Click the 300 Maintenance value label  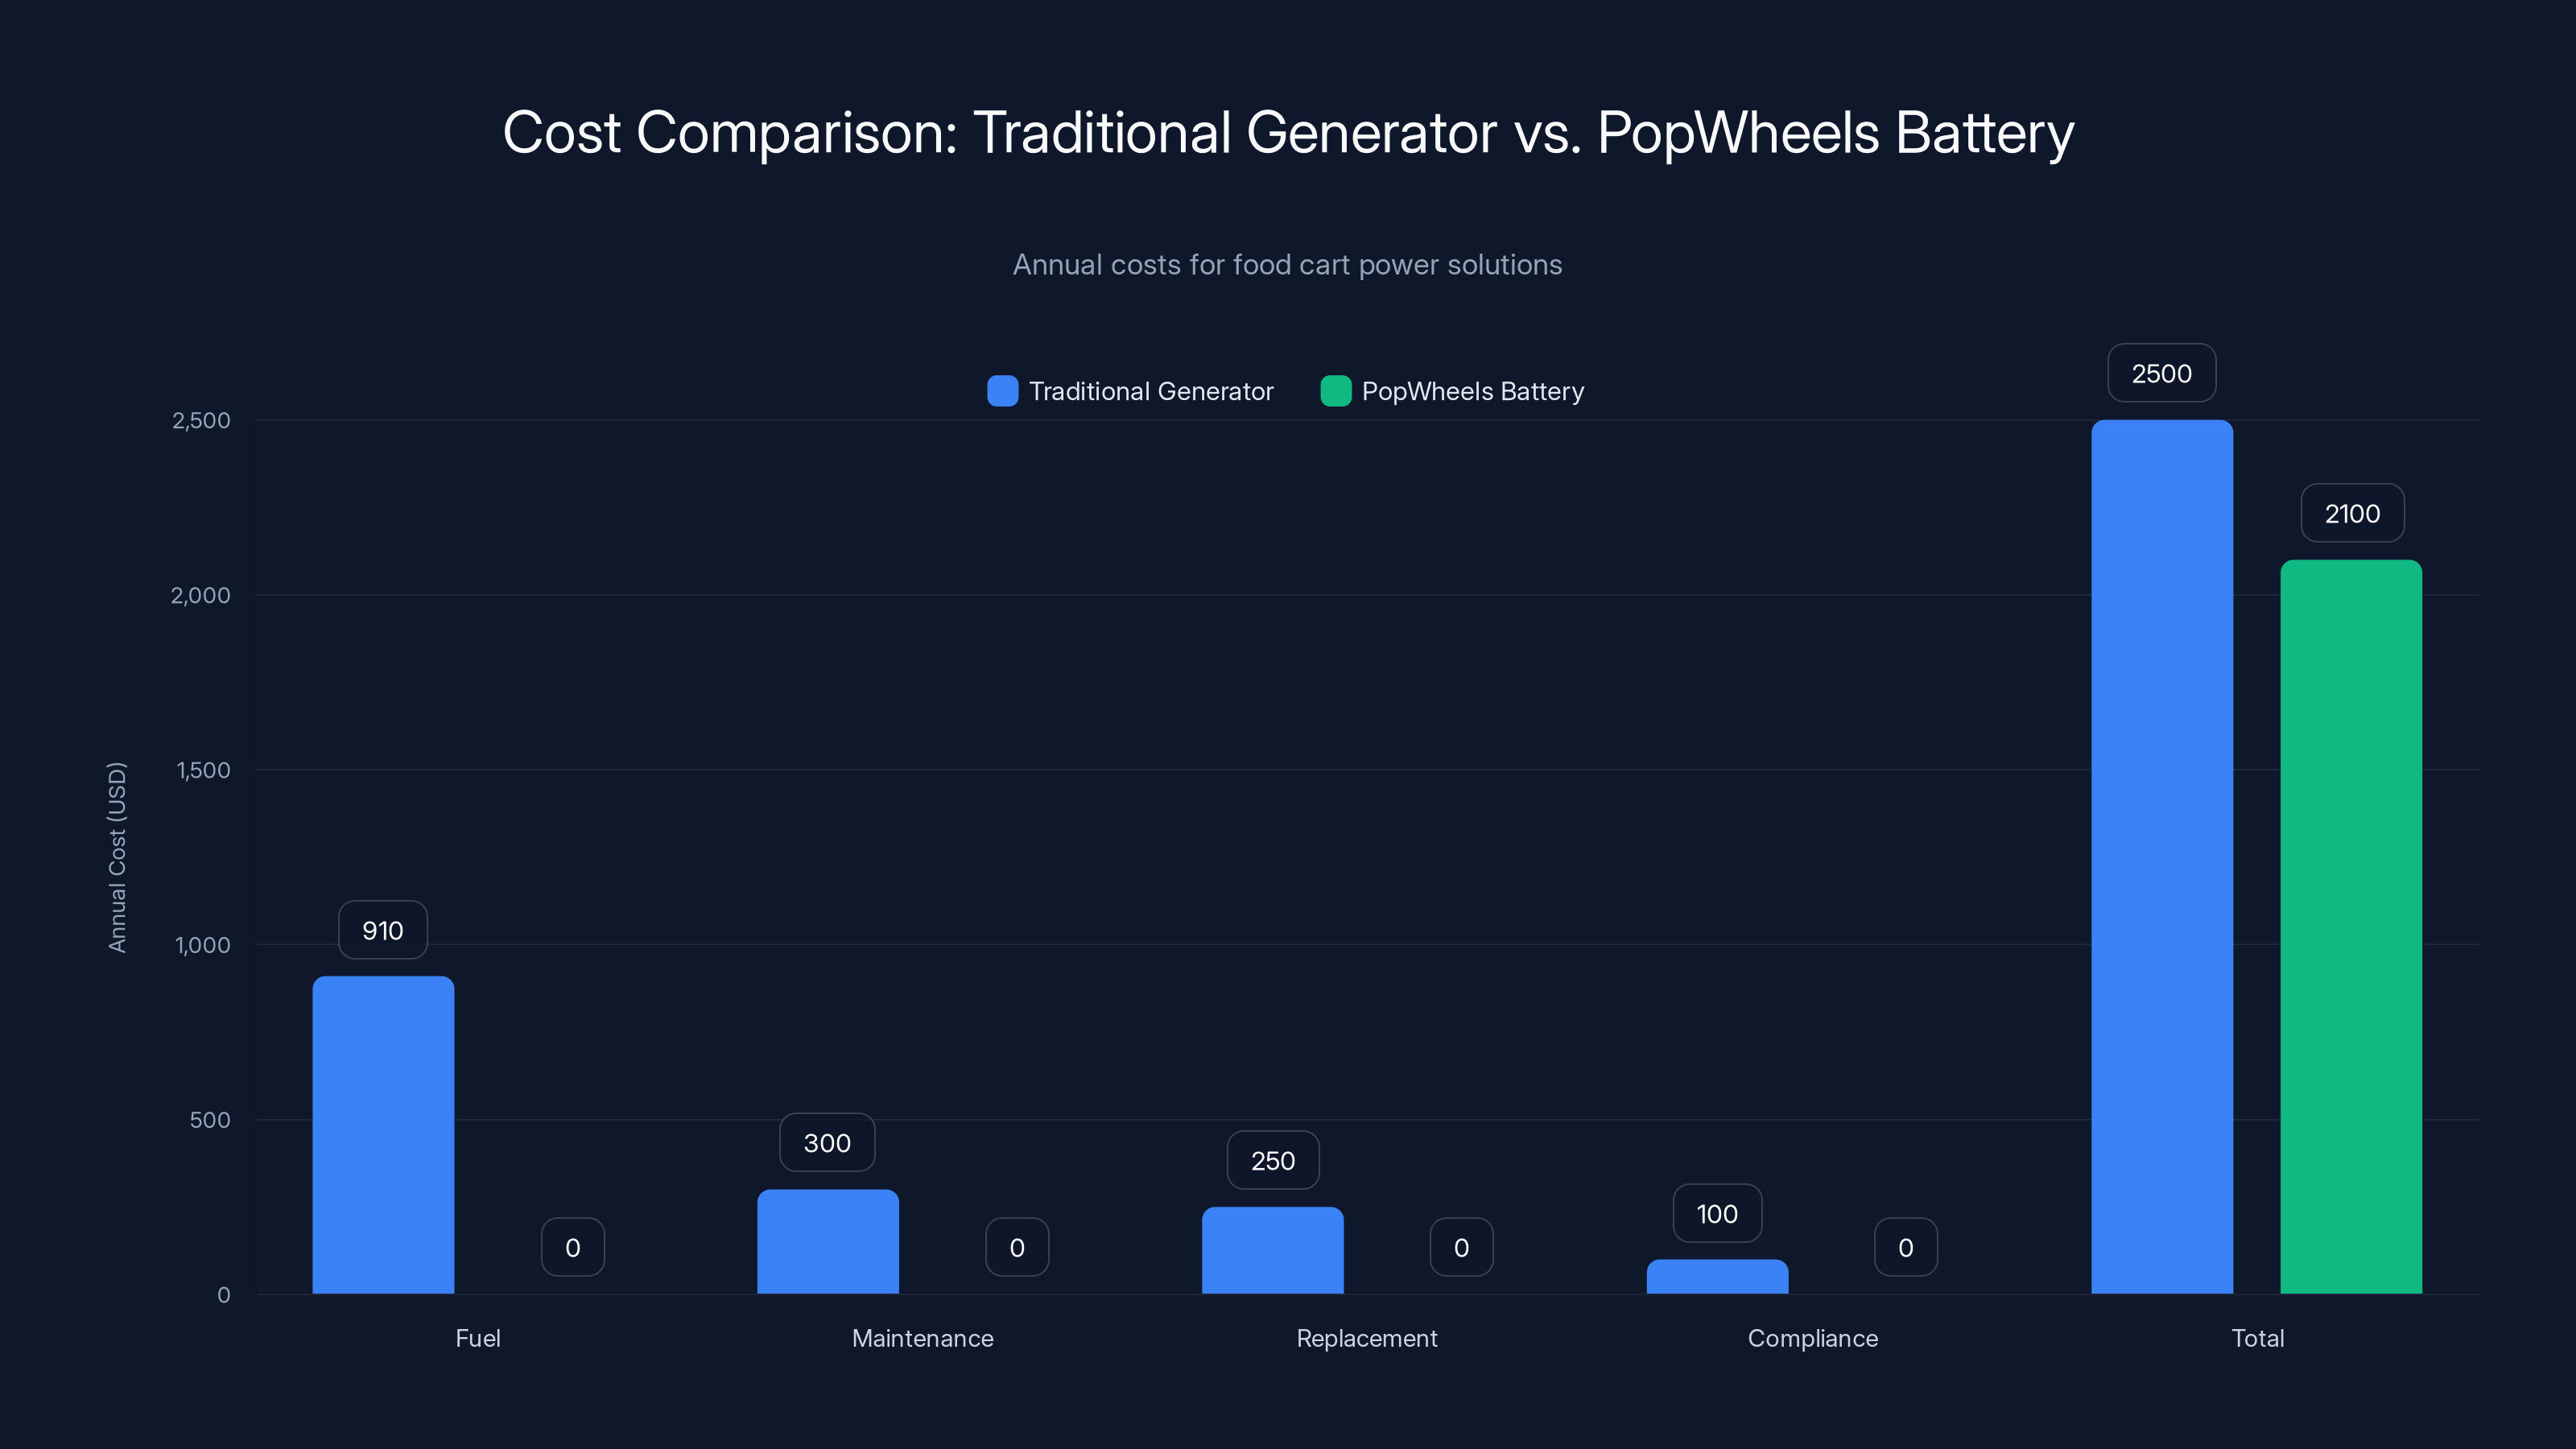[827, 1142]
